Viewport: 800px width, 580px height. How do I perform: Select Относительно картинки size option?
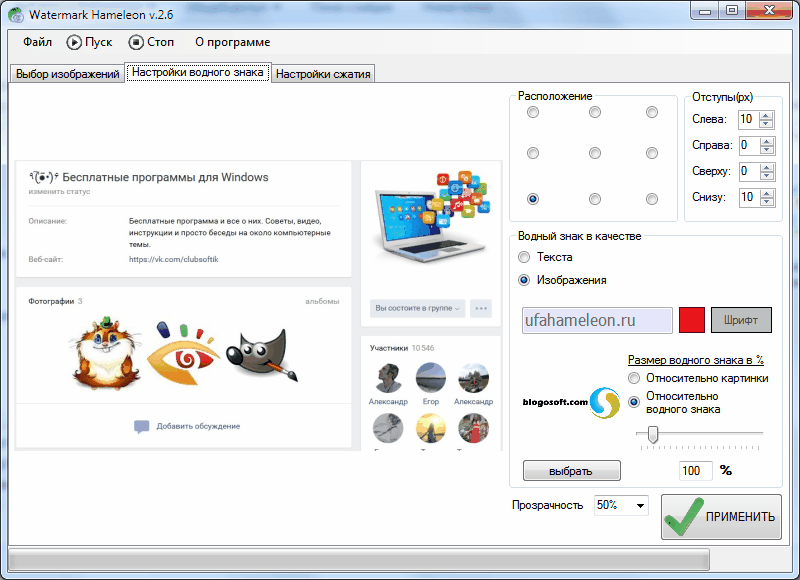point(634,379)
